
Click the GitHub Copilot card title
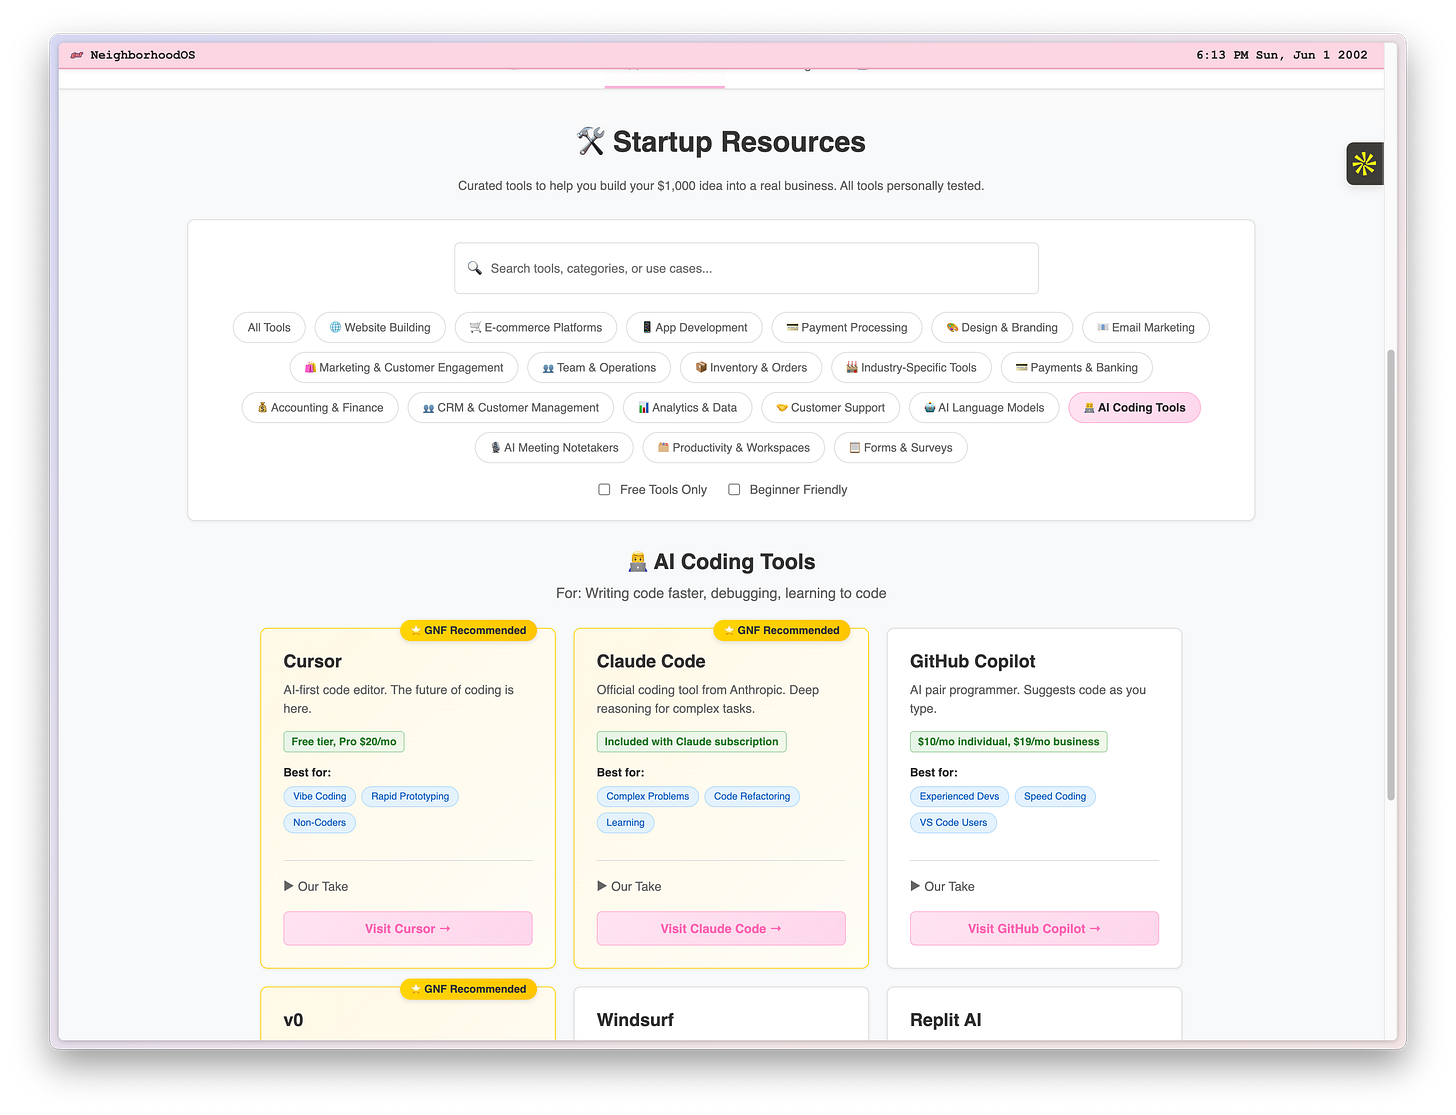pyautogui.click(x=973, y=661)
